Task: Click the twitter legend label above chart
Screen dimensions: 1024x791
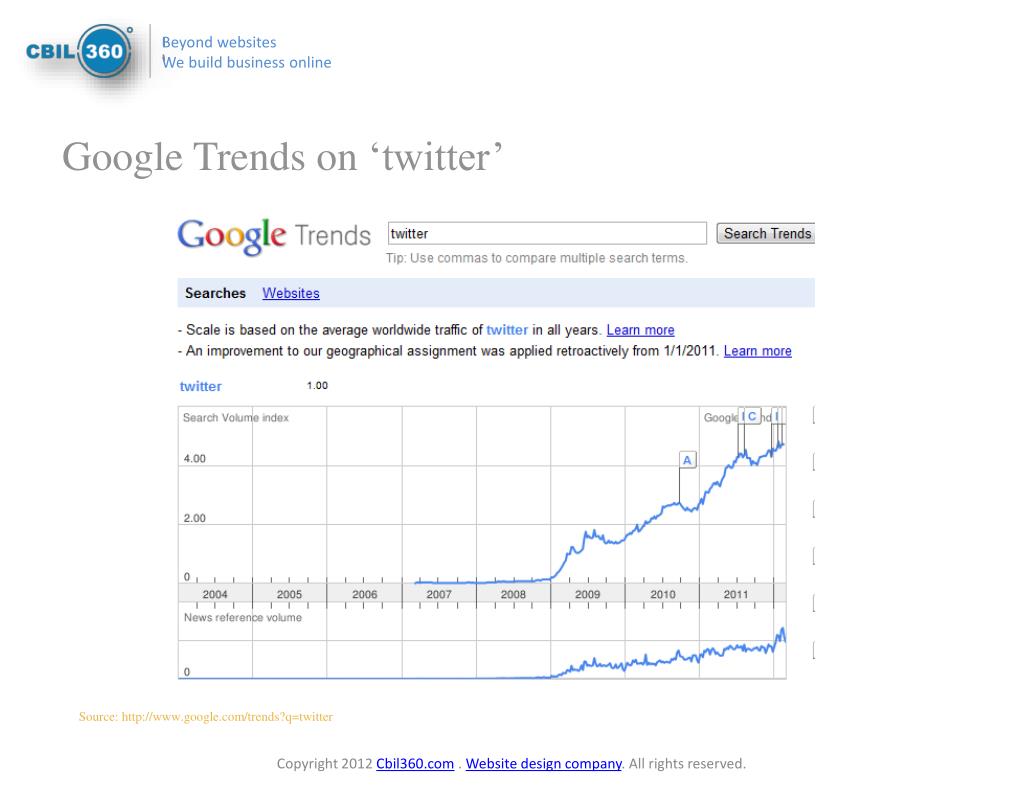Action: (x=200, y=386)
